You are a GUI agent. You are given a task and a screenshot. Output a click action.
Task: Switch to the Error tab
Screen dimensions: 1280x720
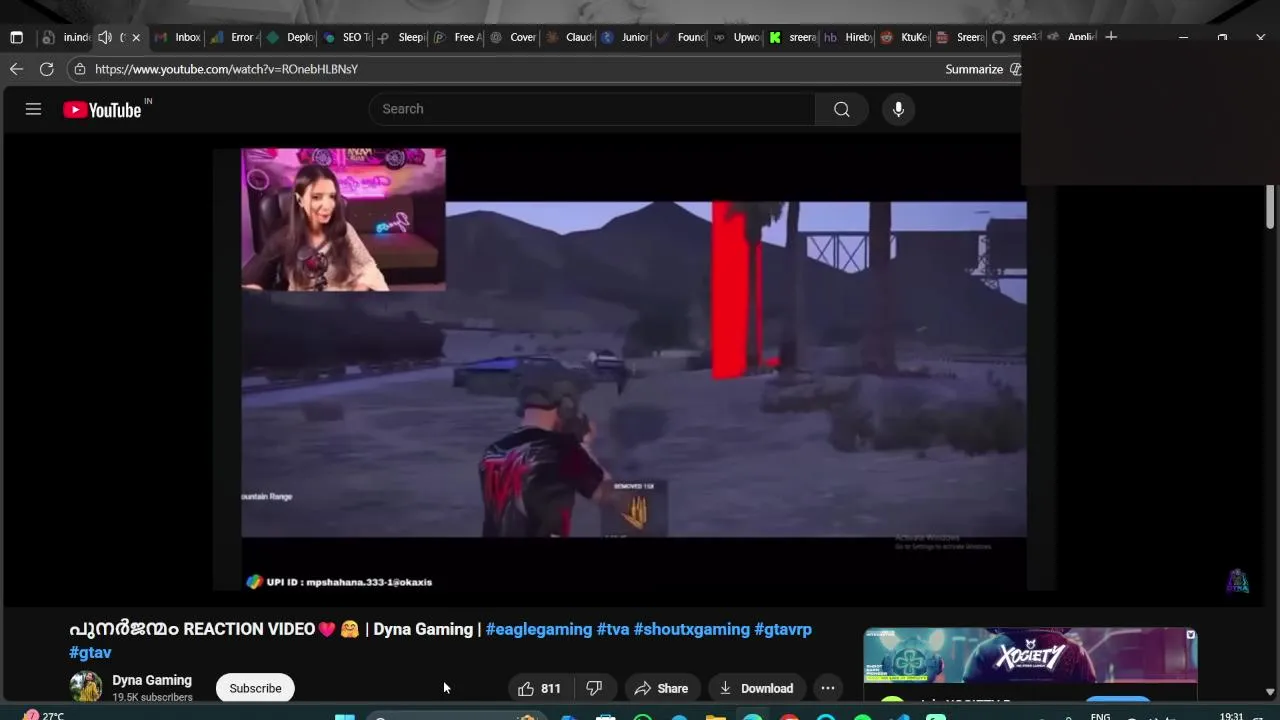pos(234,37)
